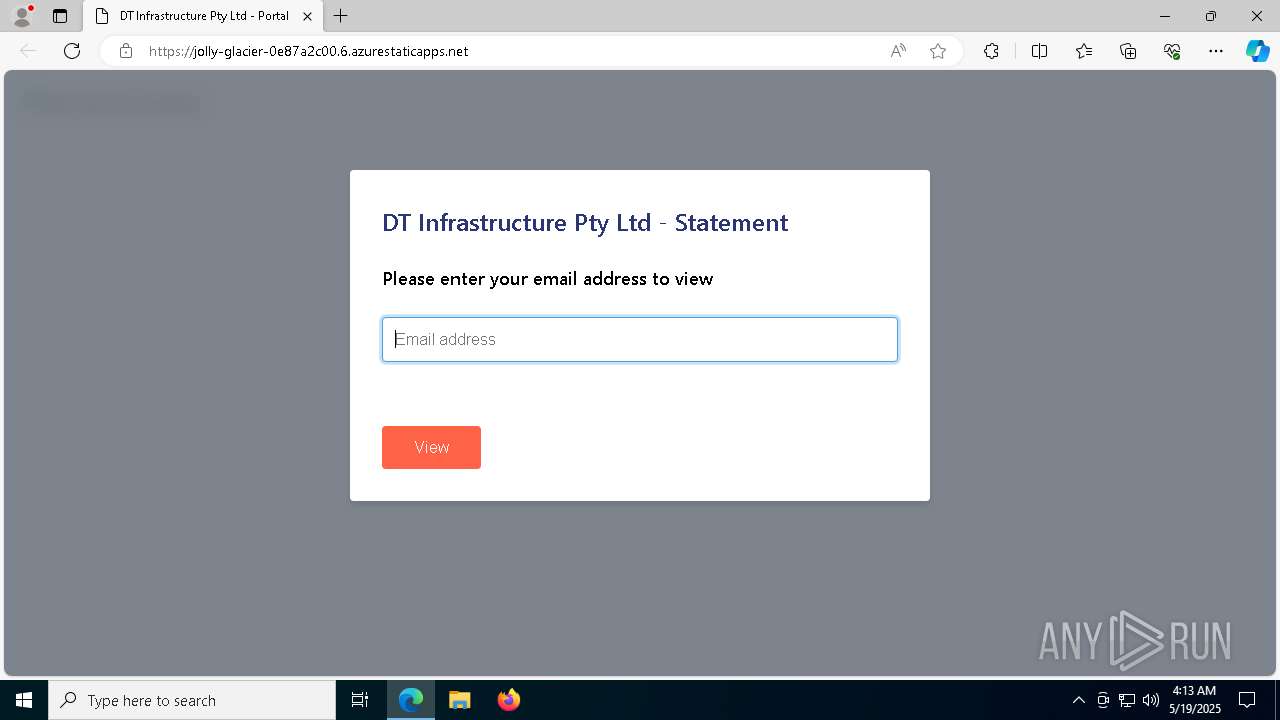Minimize the Edge window

click(1165, 16)
